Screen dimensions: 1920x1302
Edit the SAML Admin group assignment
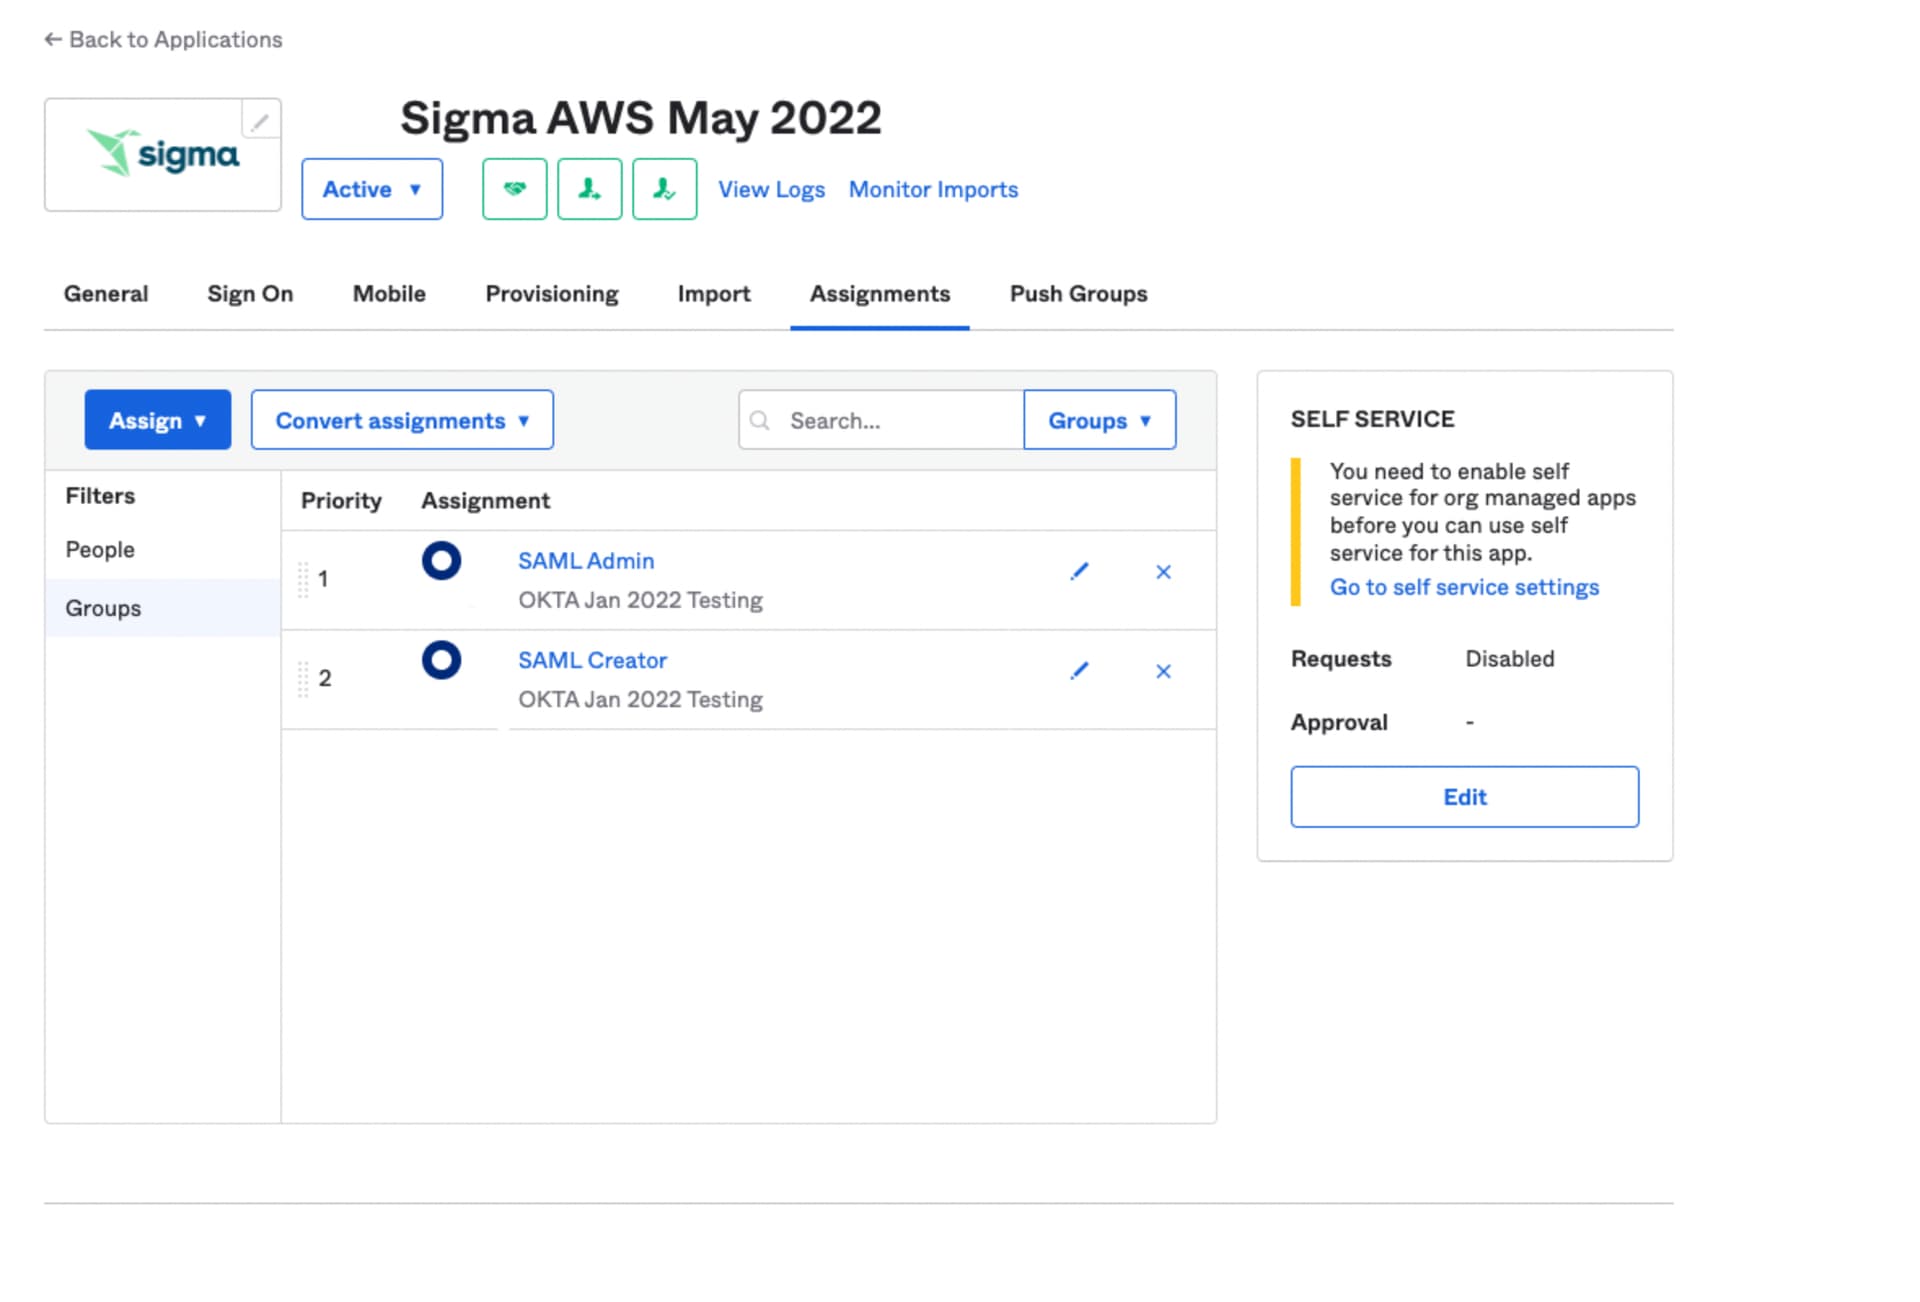click(1079, 572)
